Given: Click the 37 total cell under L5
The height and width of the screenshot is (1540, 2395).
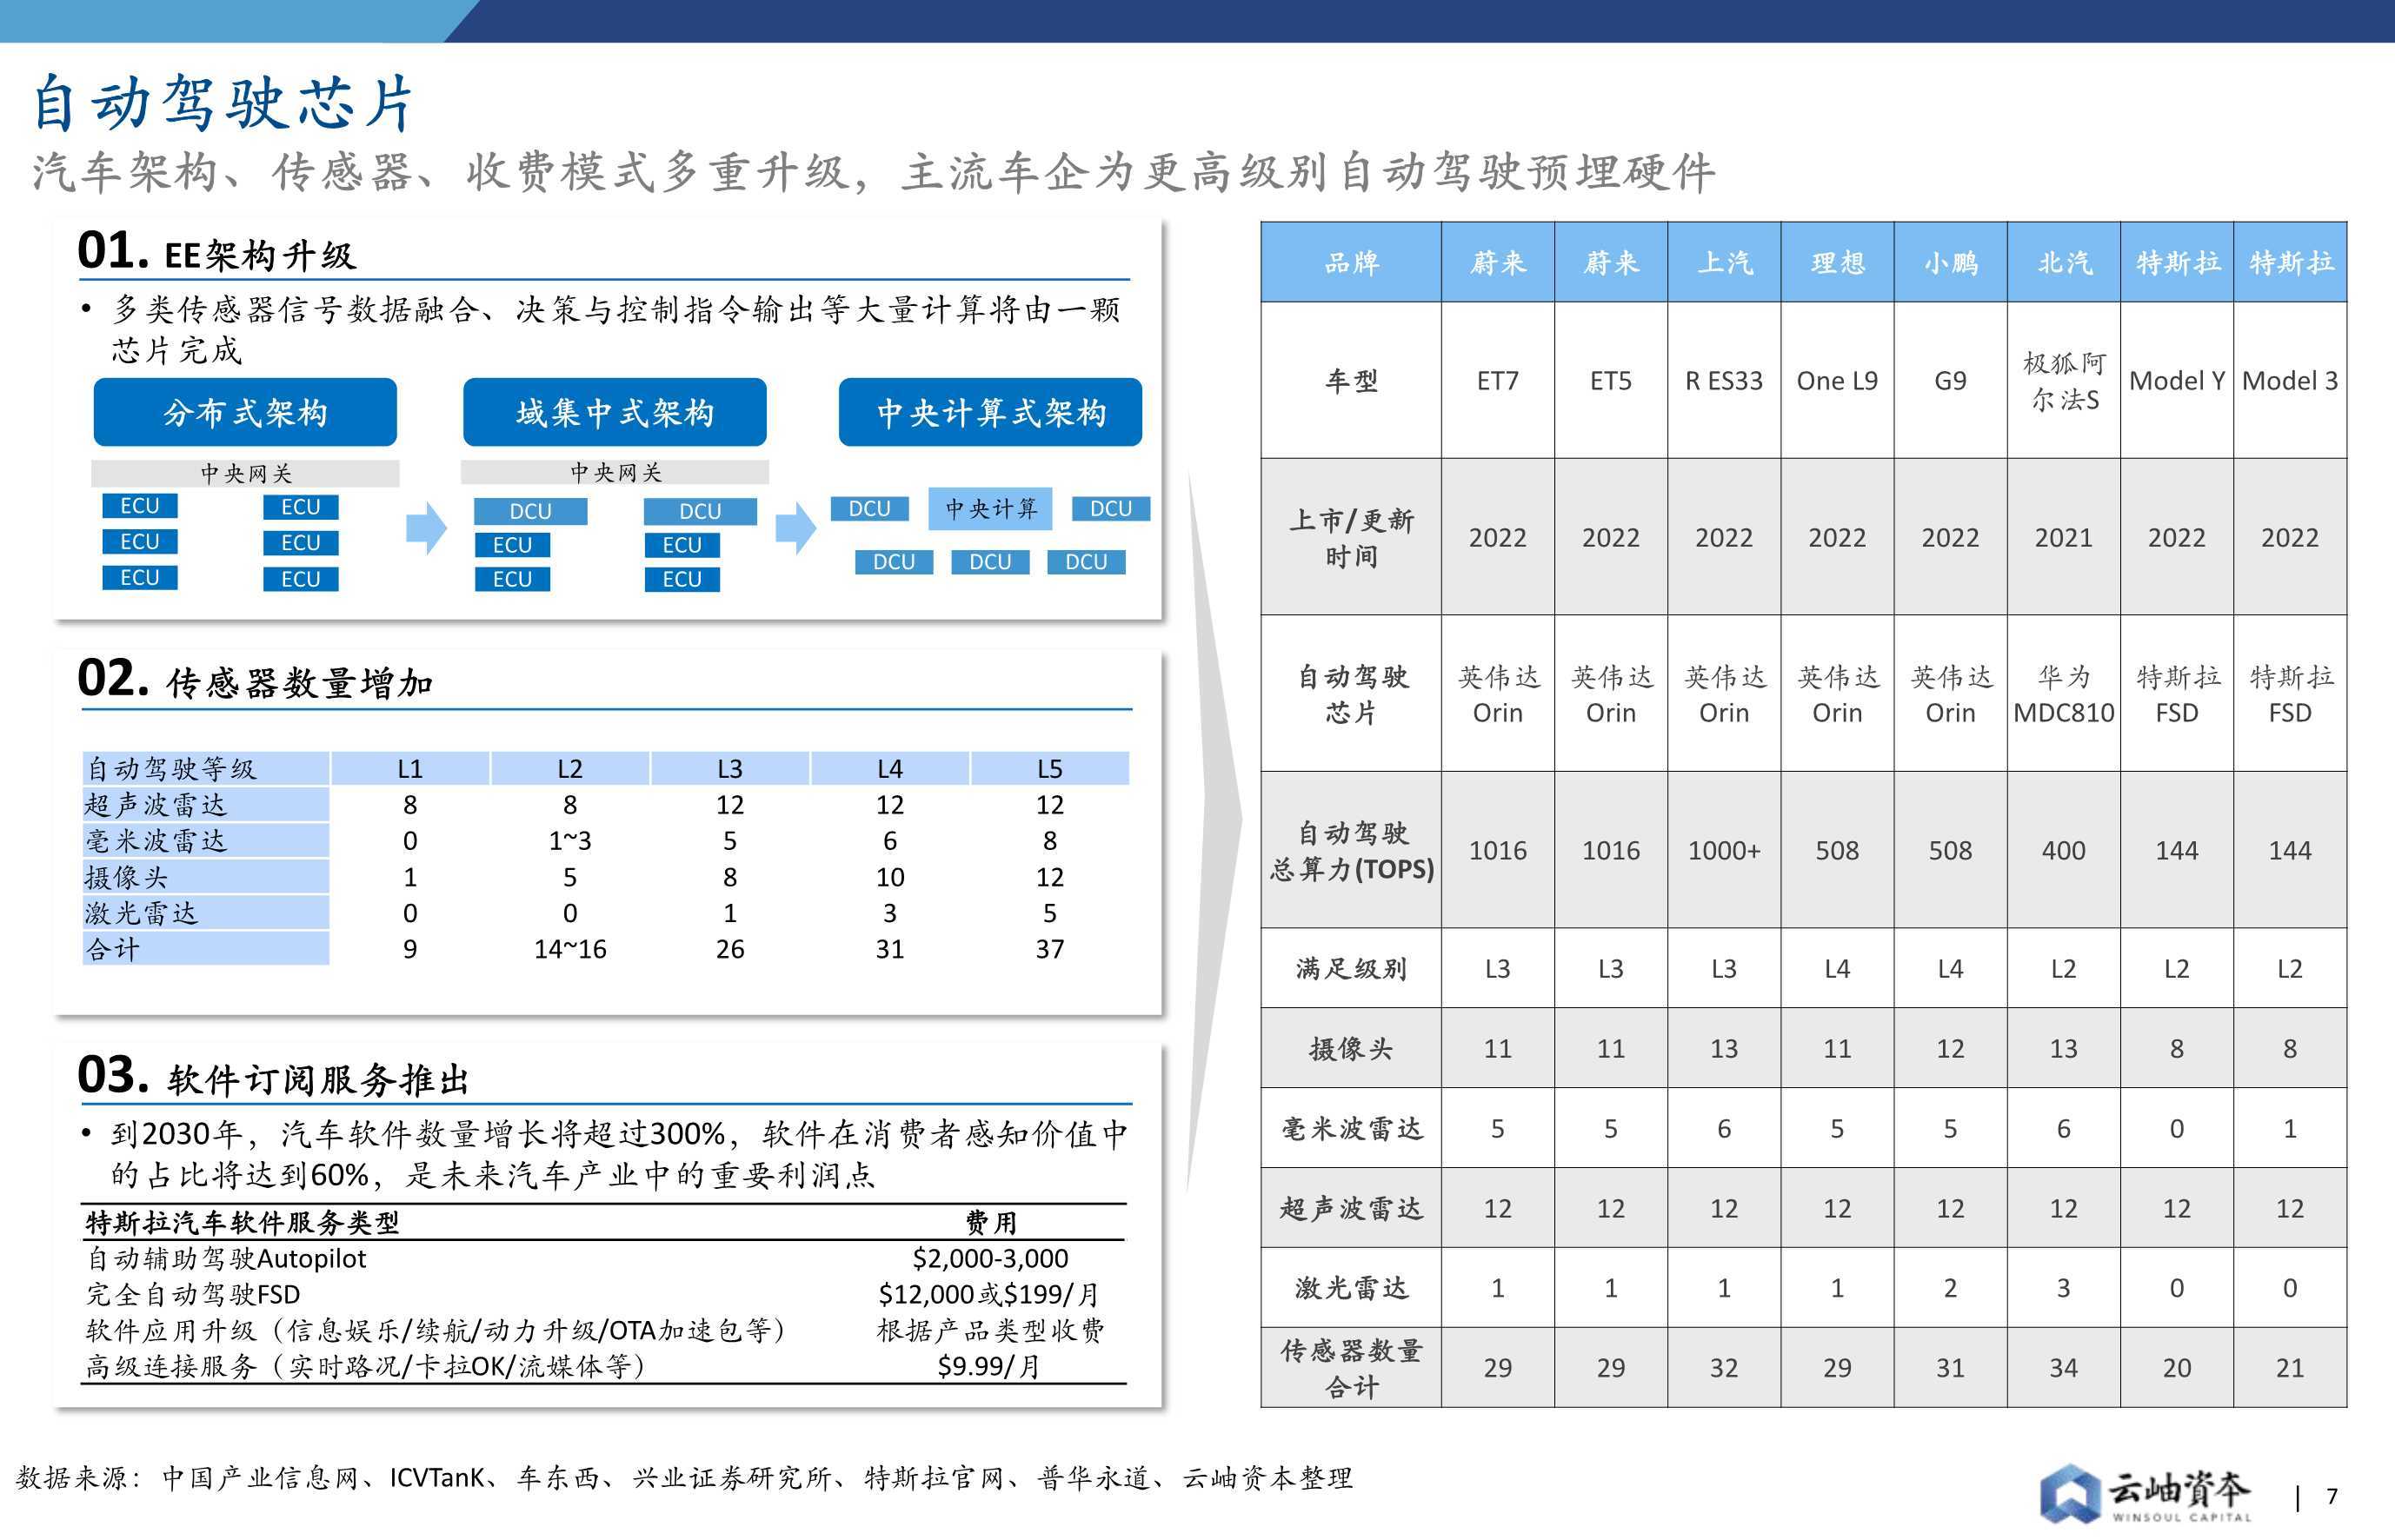Looking at the screenshot, I should tap(1050, 949).
